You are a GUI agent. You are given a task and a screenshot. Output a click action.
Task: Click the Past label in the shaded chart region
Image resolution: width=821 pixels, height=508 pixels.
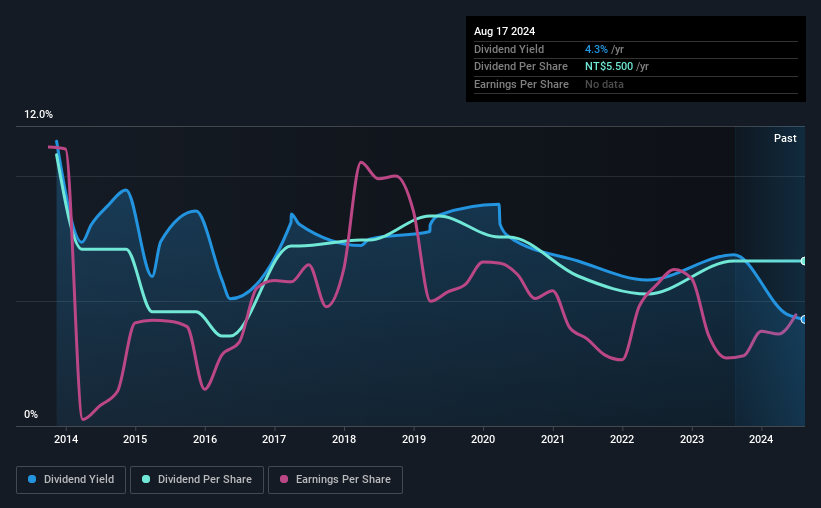click(x=785, y=138)
